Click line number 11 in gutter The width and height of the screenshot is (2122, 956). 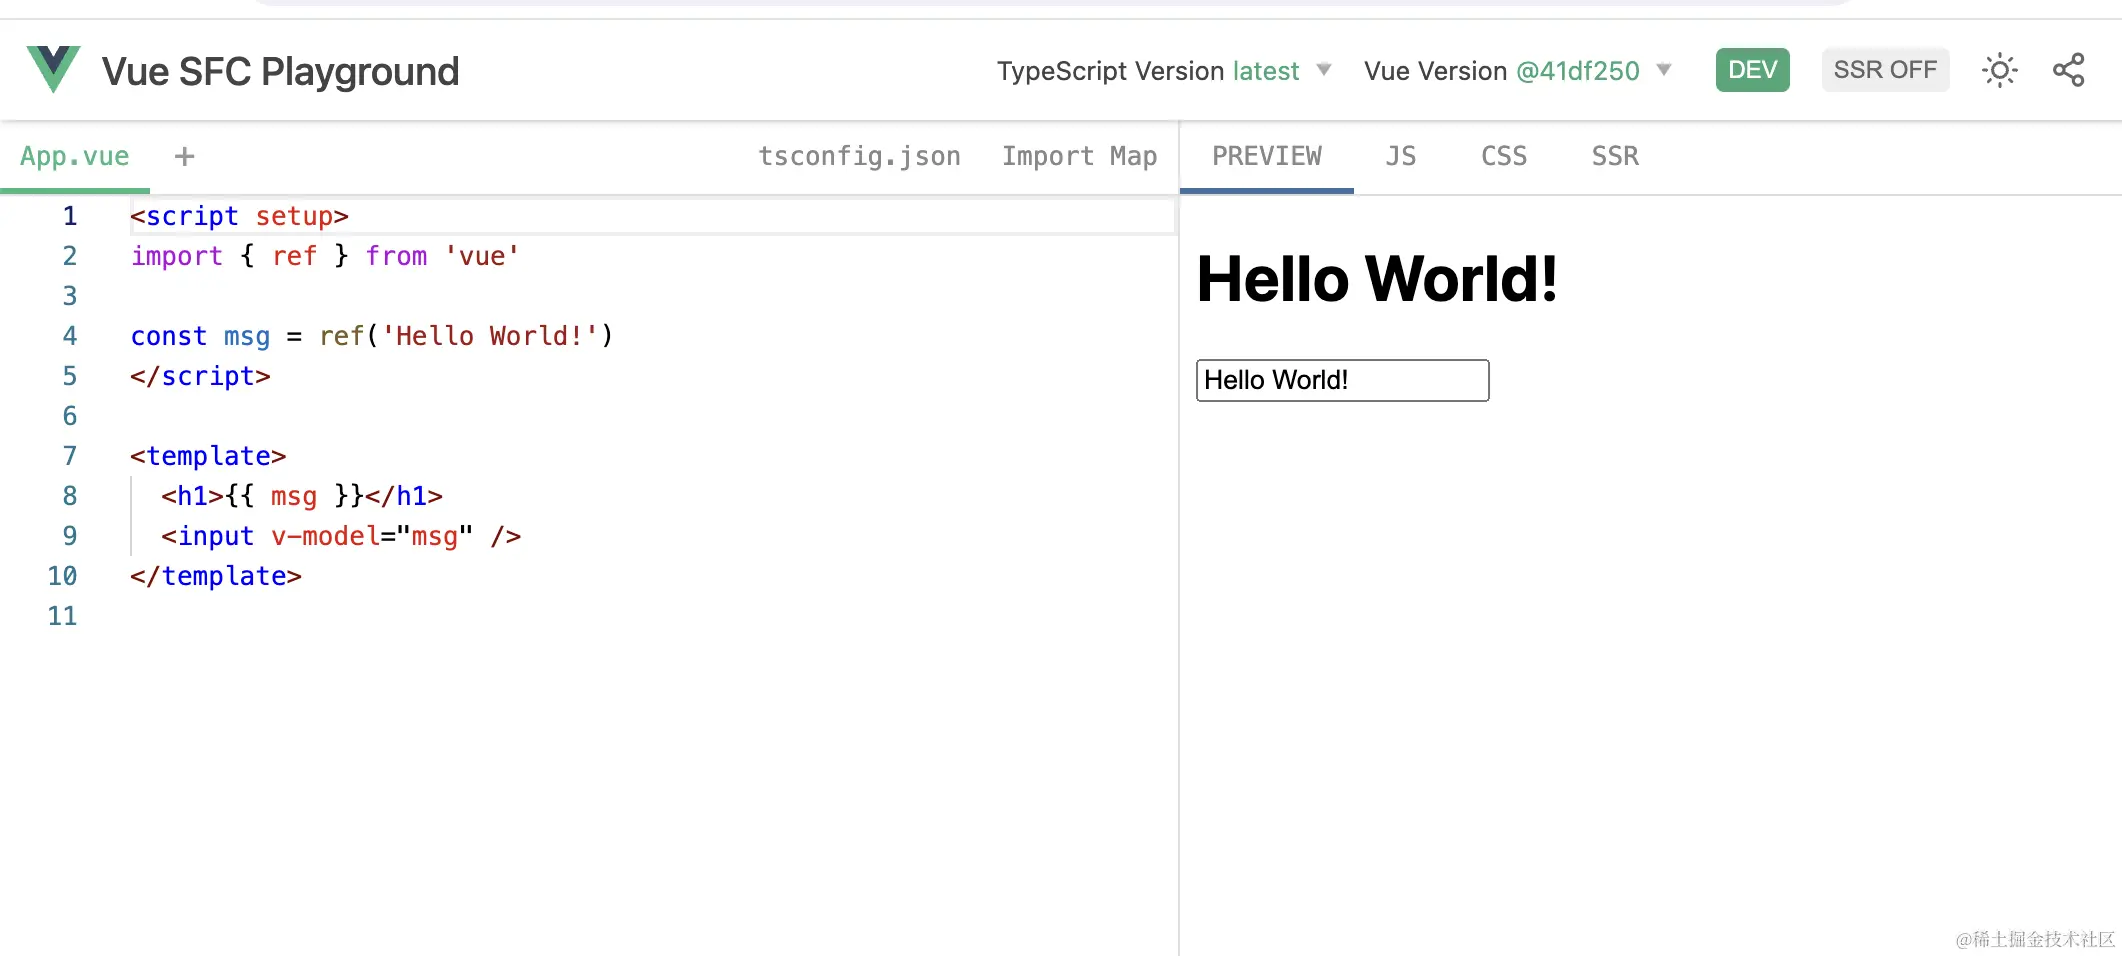pyautogui.click(x=62, y=616)
